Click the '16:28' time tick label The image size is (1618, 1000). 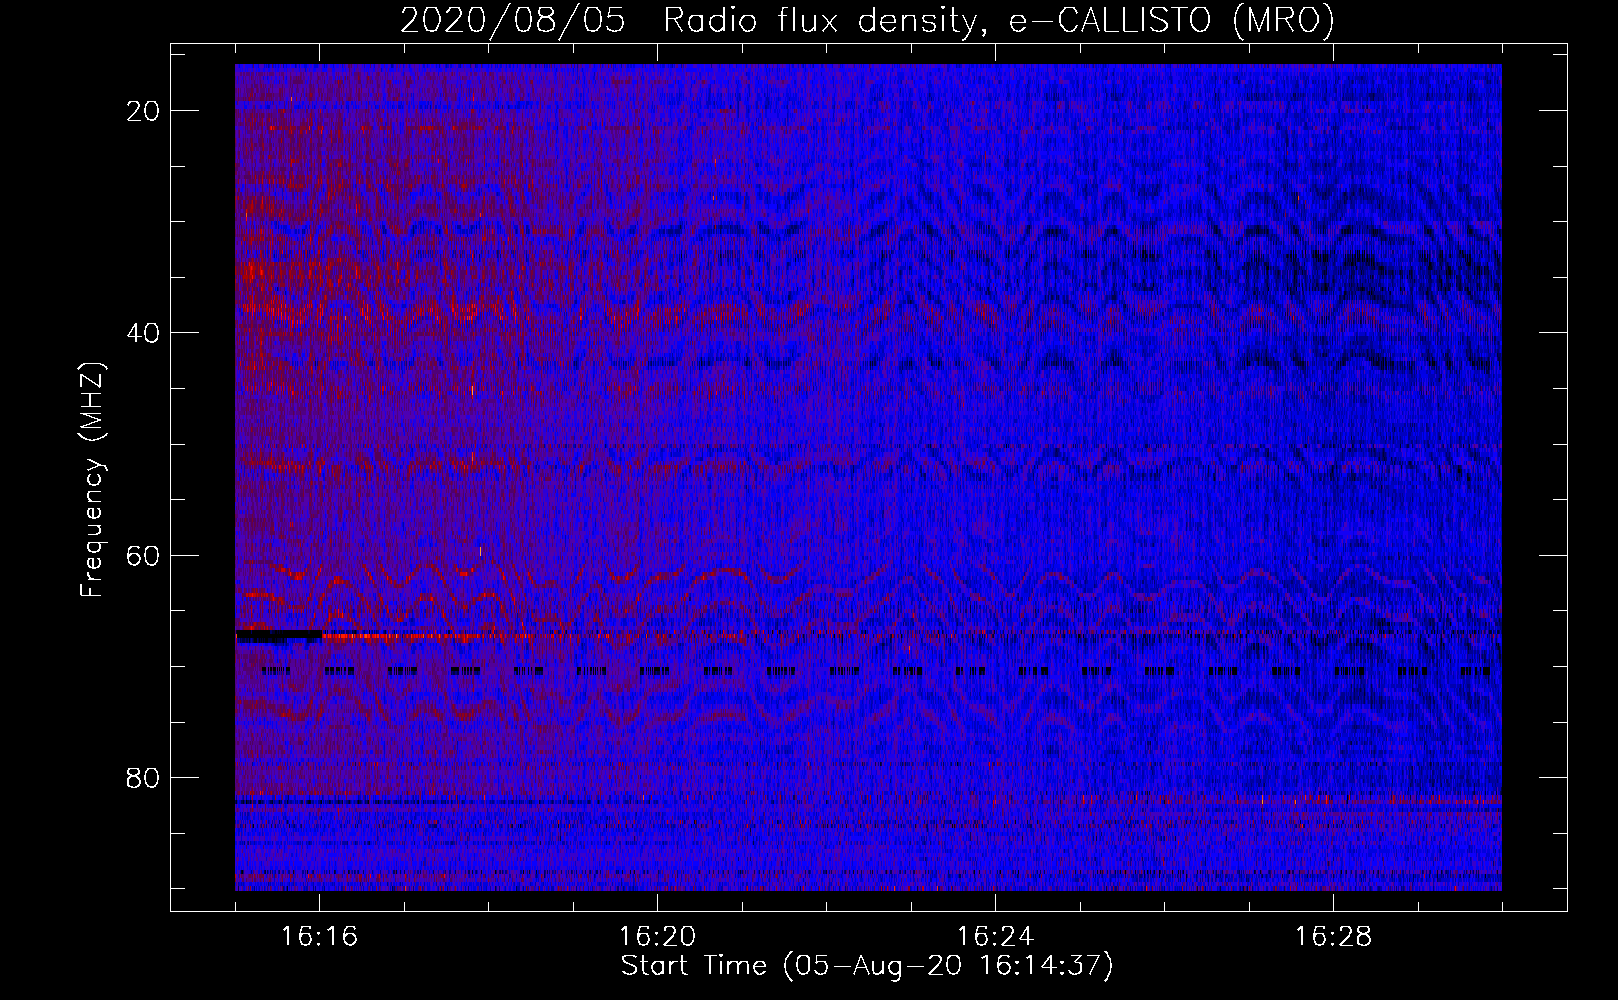coord(1334,937)
